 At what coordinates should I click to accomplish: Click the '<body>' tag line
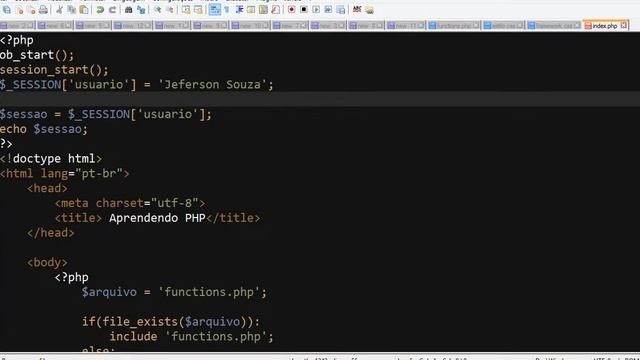click(47, 262)
